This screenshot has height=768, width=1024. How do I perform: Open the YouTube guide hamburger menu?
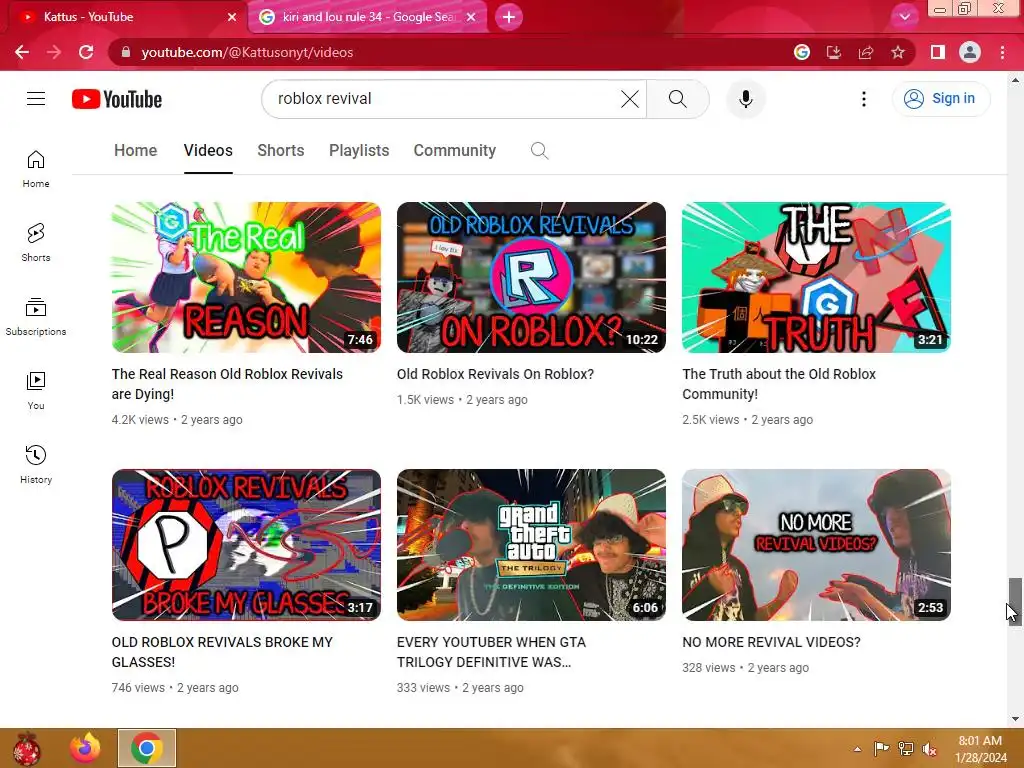pos(36,99)
